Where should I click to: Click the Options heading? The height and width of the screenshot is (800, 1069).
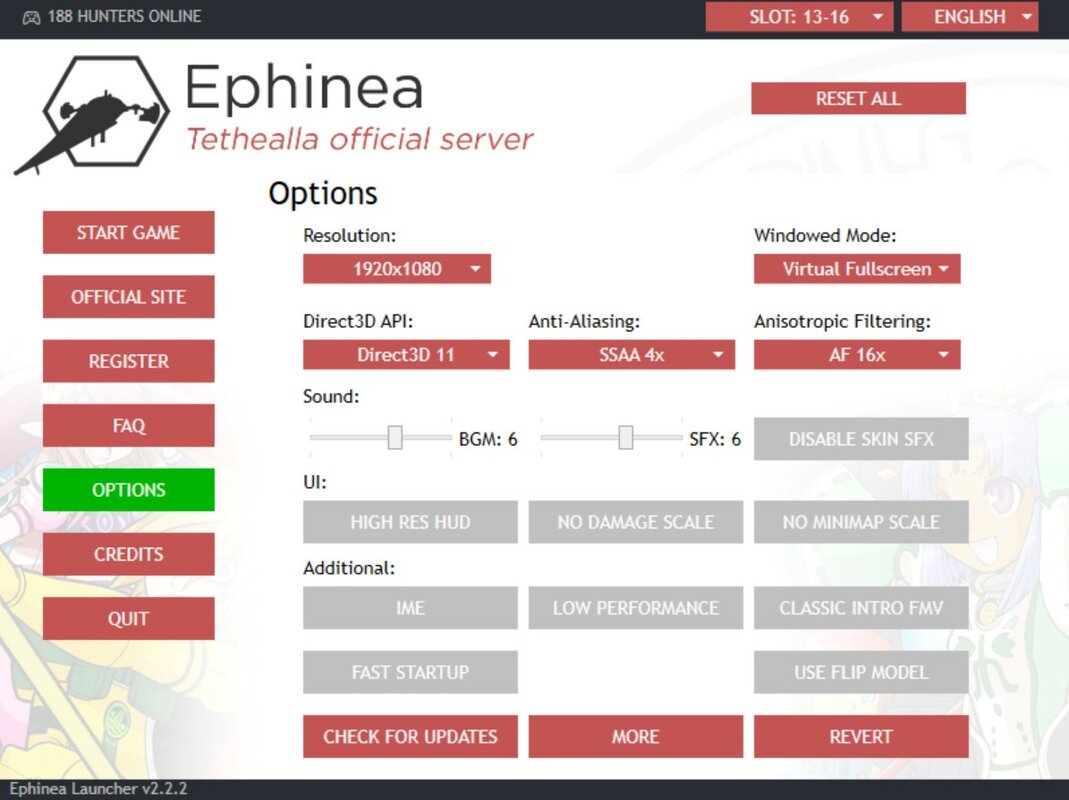pyautogui.click(x=322, y=194)
